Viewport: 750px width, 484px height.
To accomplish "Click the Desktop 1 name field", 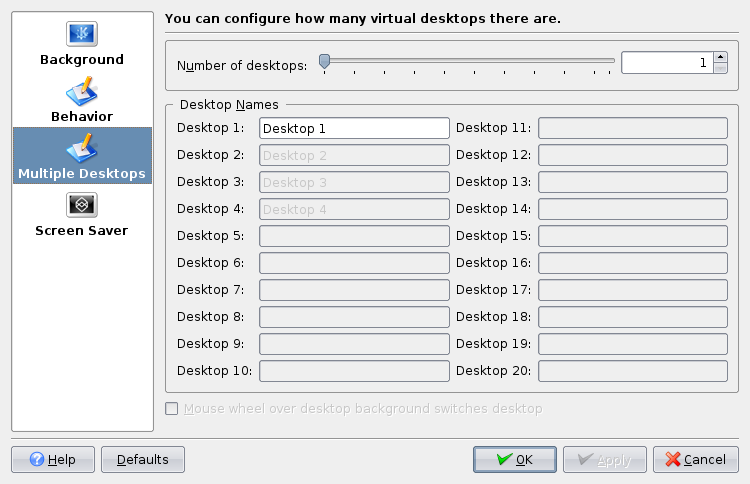I will coord(354,128).
